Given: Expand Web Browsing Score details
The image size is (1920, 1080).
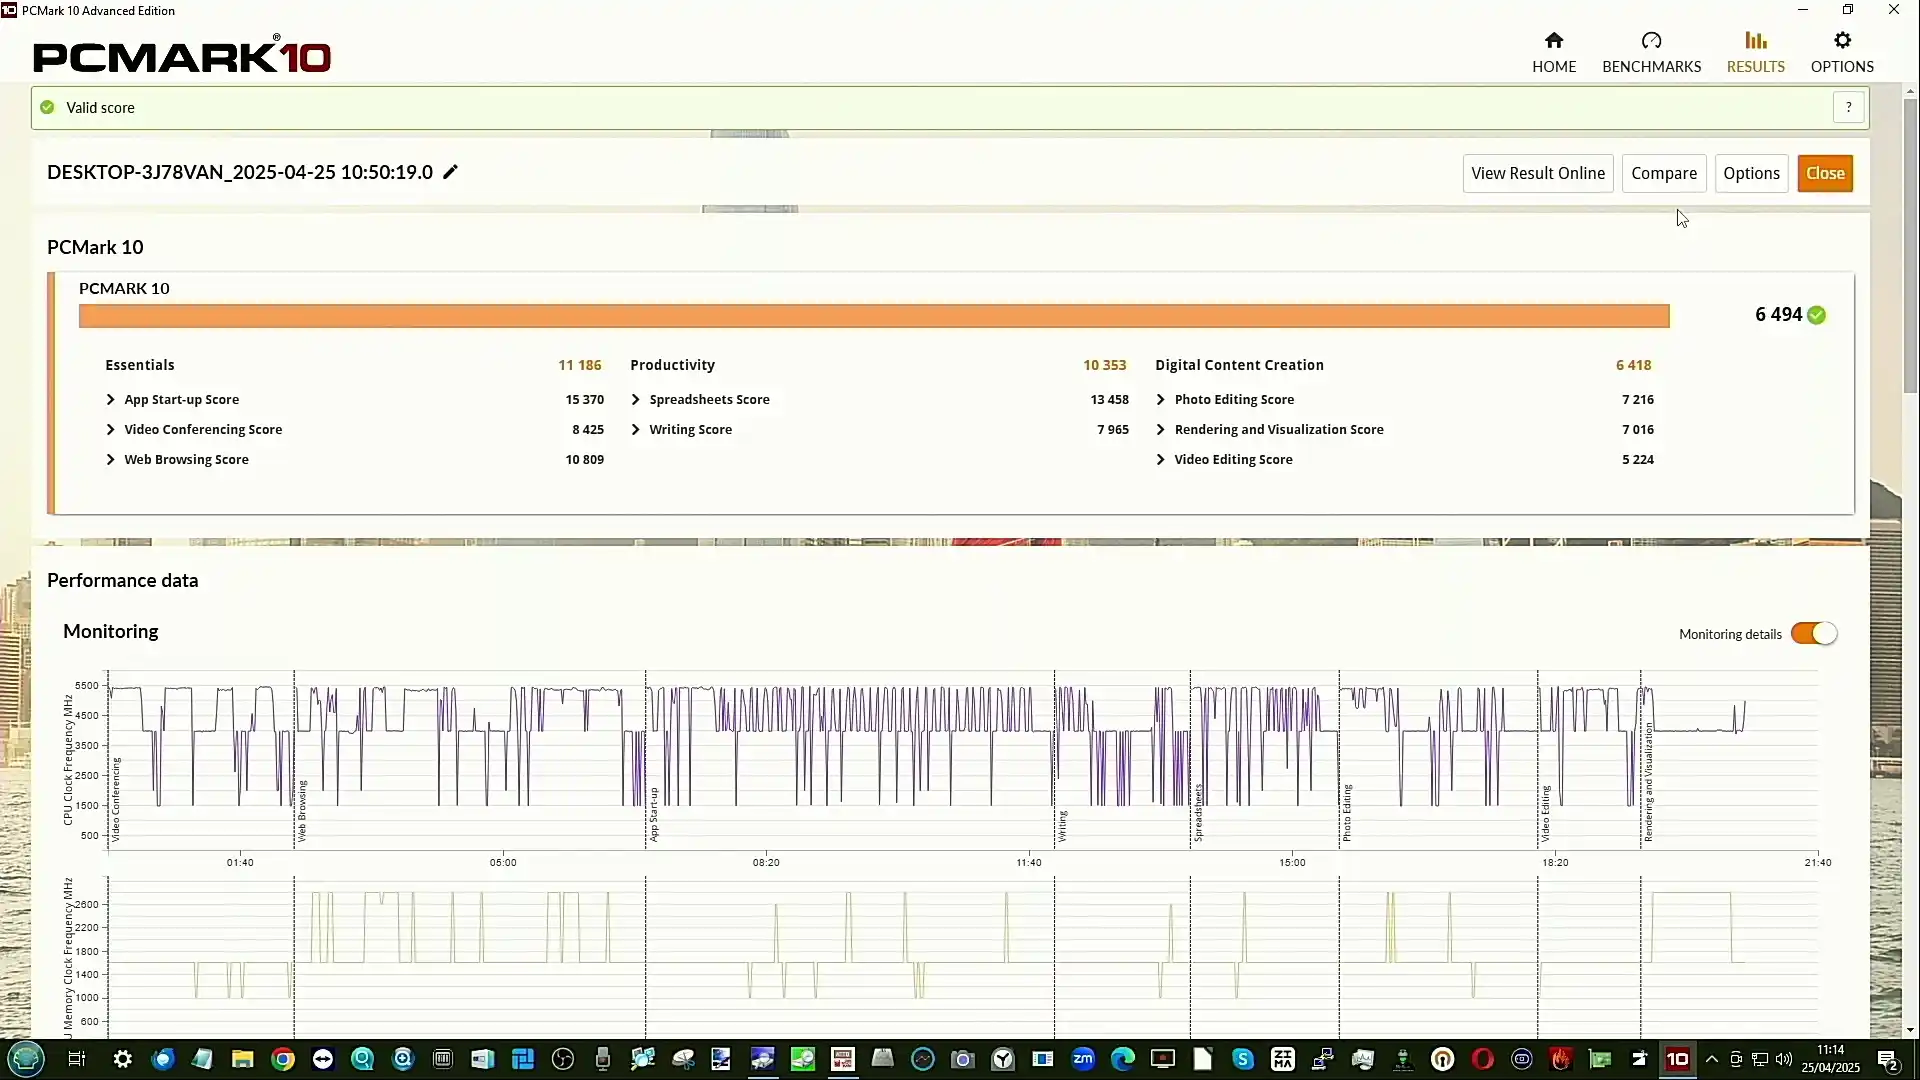Looking at the screenshot, I should tap(111, 459).
